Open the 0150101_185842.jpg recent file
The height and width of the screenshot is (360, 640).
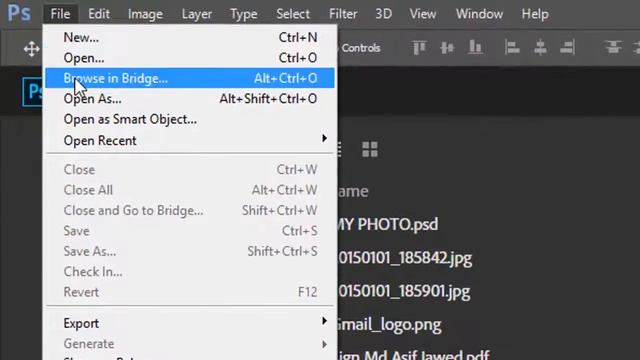coord(405,258)
